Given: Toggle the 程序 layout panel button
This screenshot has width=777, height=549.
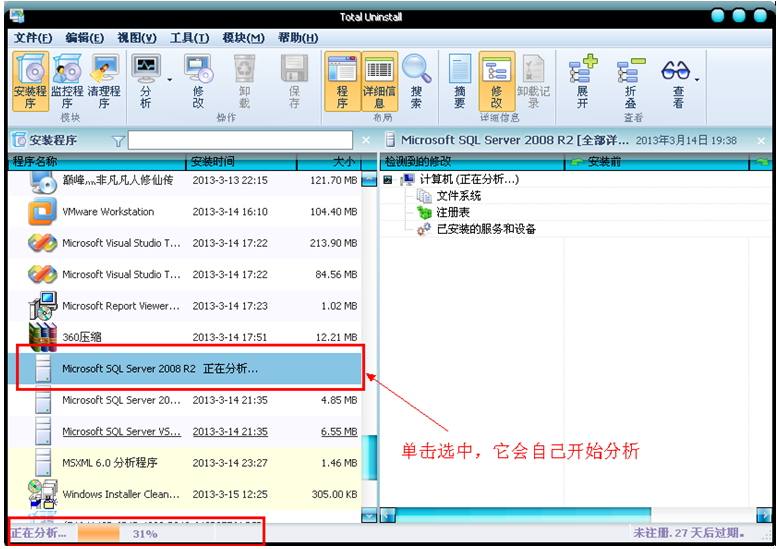Looking at the screenshot, I should click(x=342, y=82).
